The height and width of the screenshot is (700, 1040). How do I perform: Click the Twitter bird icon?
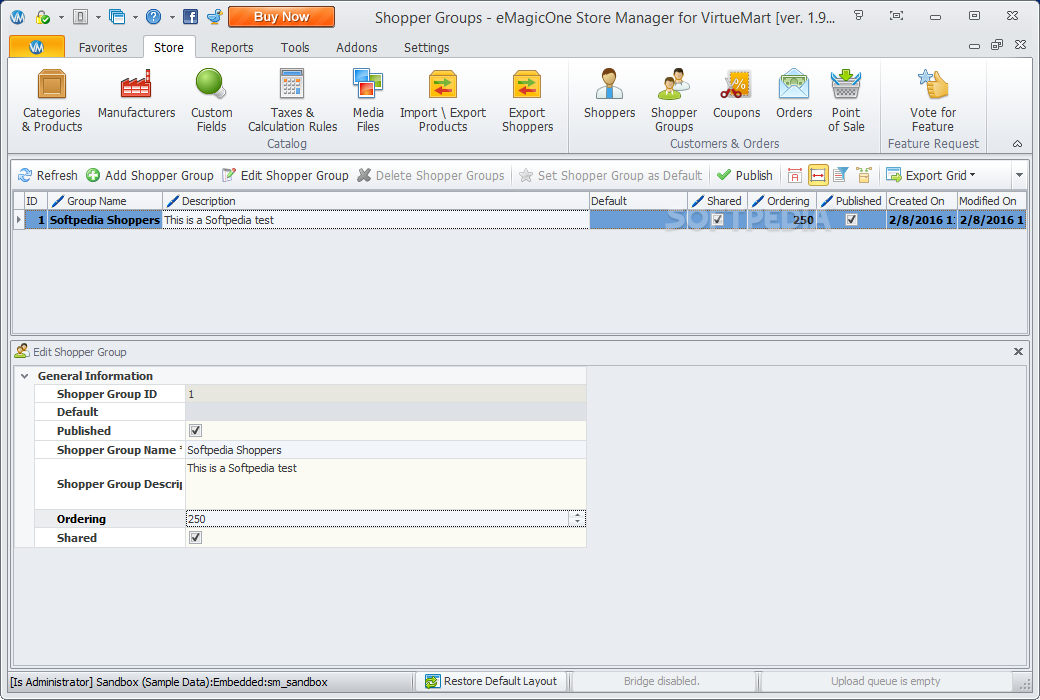pyautogui.click(x=214, y=17)
